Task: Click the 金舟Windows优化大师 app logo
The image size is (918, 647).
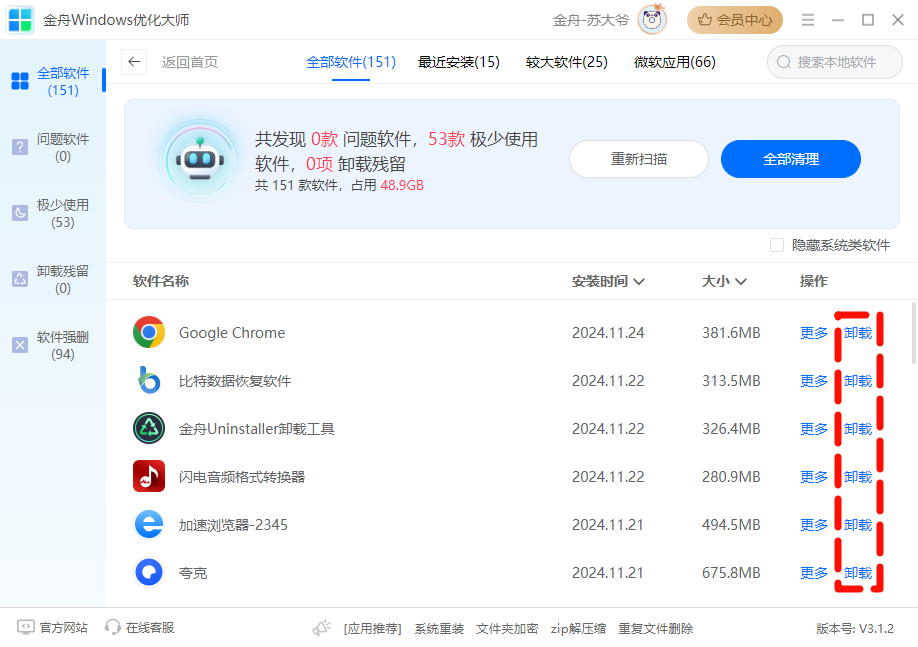Action: [20, 20]
